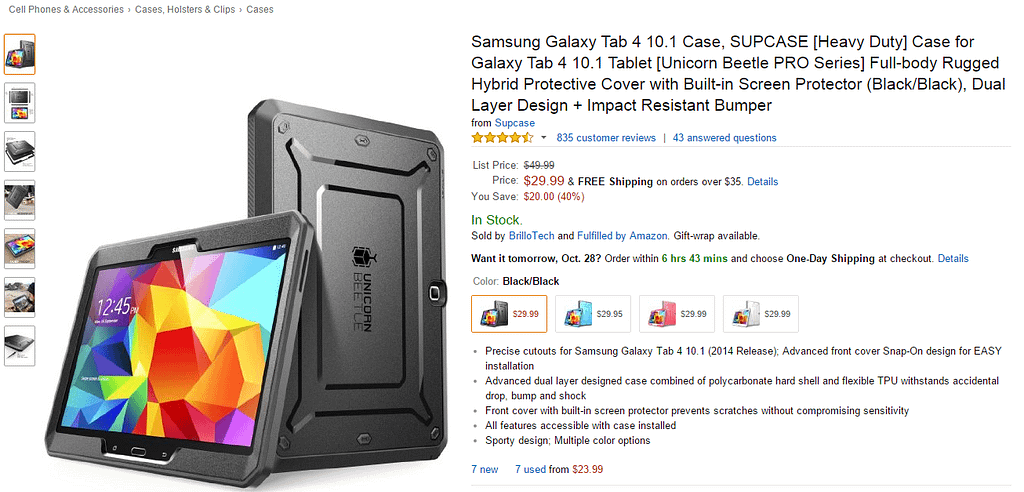Image resolution: width=1024 pixels, height=492 pixels.
Task: View the fifth thumbnail with colorful screen
Action: tap(20, 248)
